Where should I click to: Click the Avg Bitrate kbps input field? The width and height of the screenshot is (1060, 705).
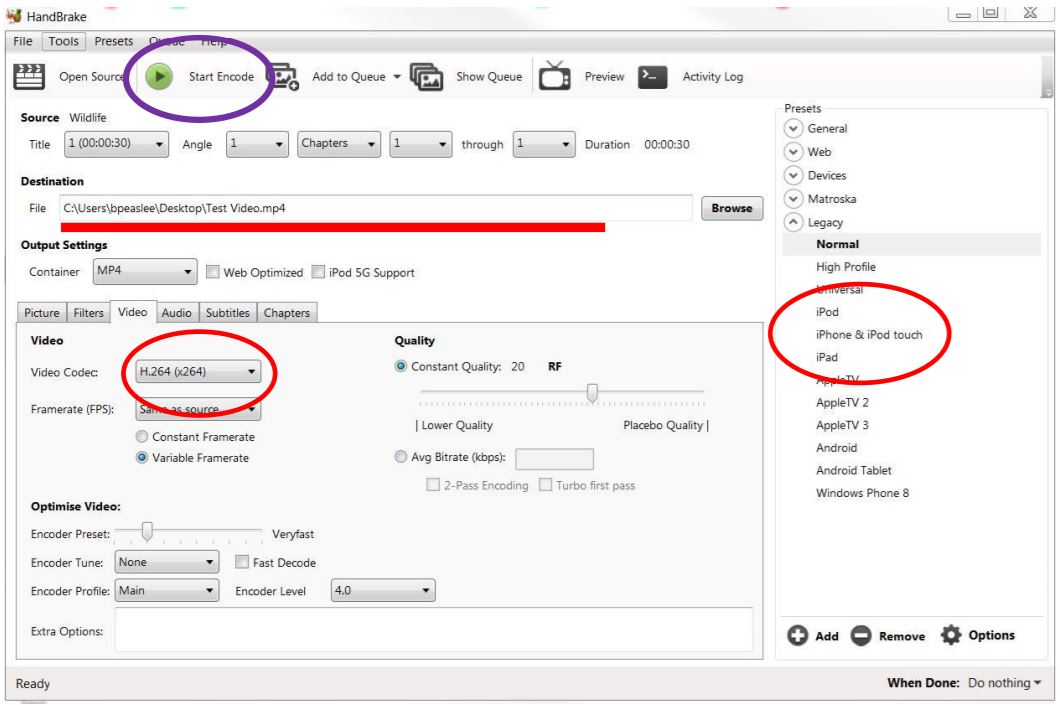point(554,459)
